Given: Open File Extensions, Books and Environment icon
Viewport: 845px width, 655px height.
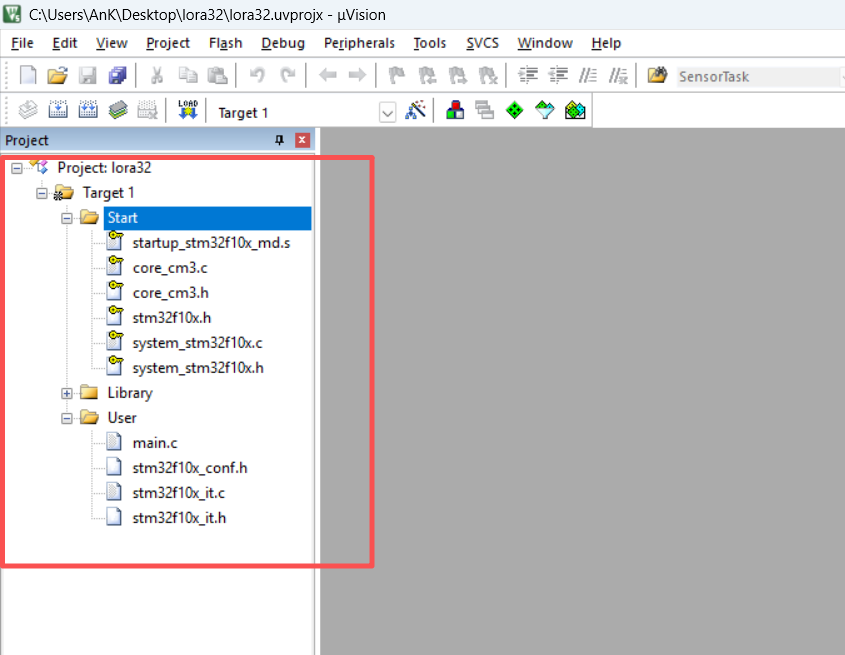Looking at the screenshot, I should [455, 111].
